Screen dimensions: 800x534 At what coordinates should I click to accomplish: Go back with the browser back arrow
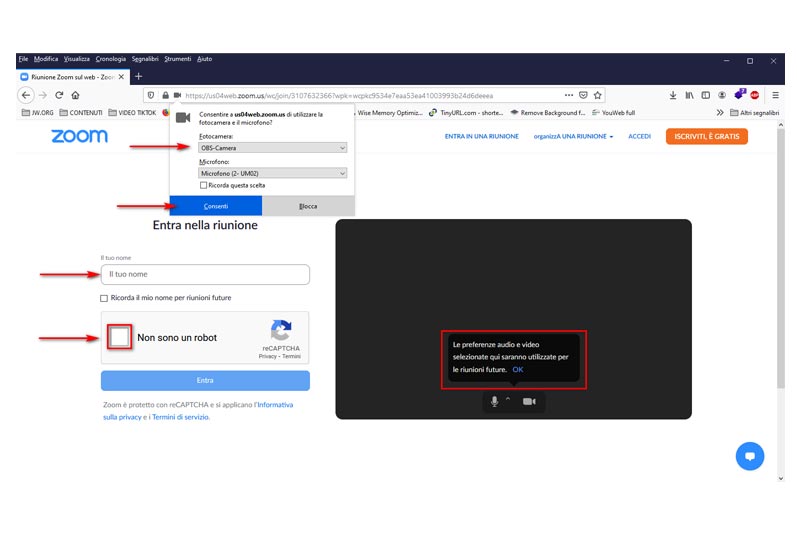click(26, 95)
